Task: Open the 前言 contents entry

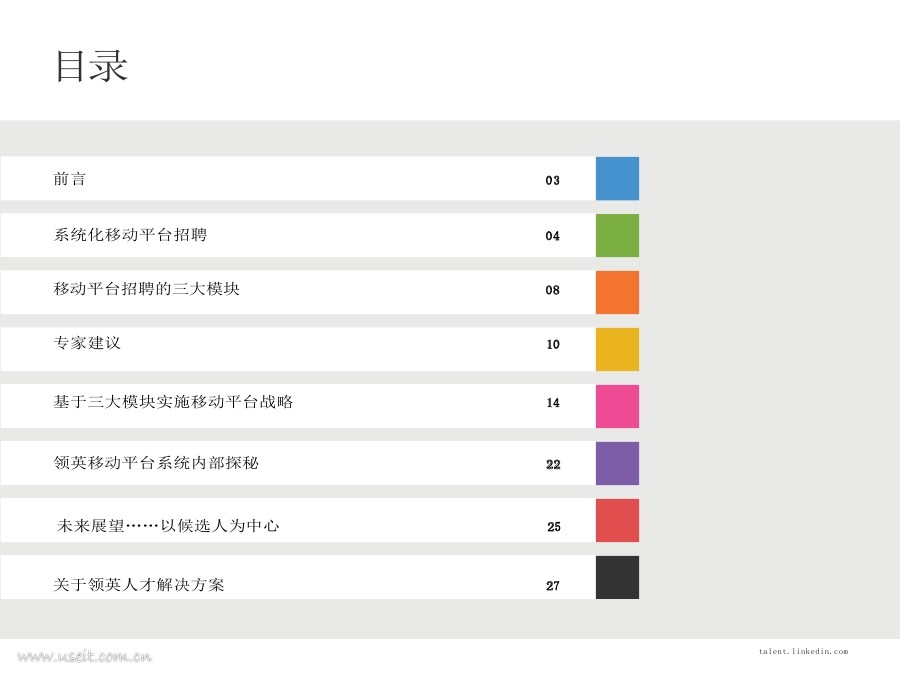Action: tap(70, 180)
